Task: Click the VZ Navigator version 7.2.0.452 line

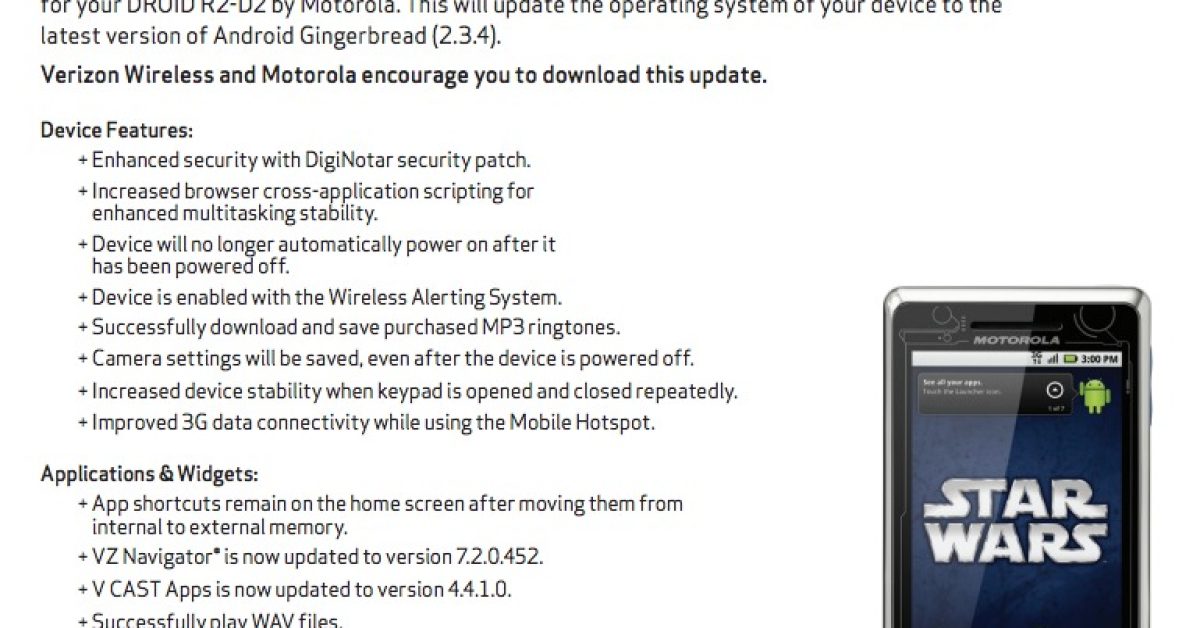Action: pyautogui.click(x=310, y=557)
